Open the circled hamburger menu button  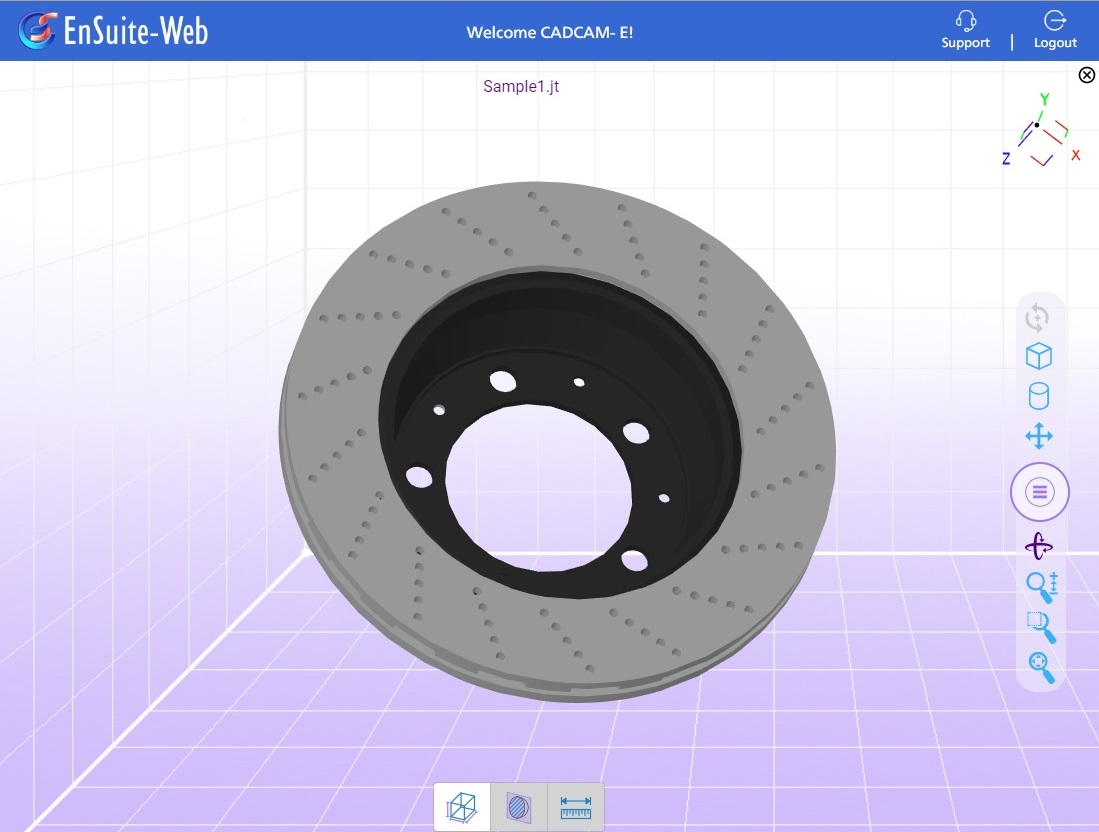coord(1039,492)
